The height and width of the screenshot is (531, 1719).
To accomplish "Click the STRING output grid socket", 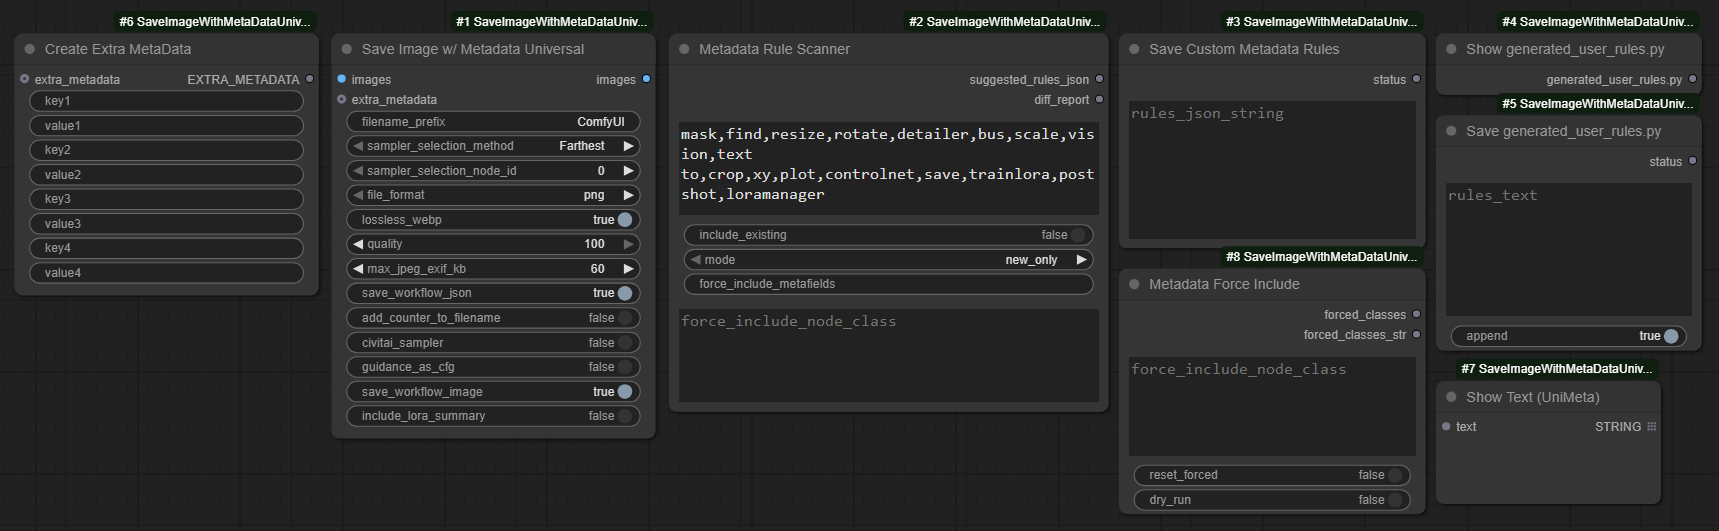I will (1651, 426).
